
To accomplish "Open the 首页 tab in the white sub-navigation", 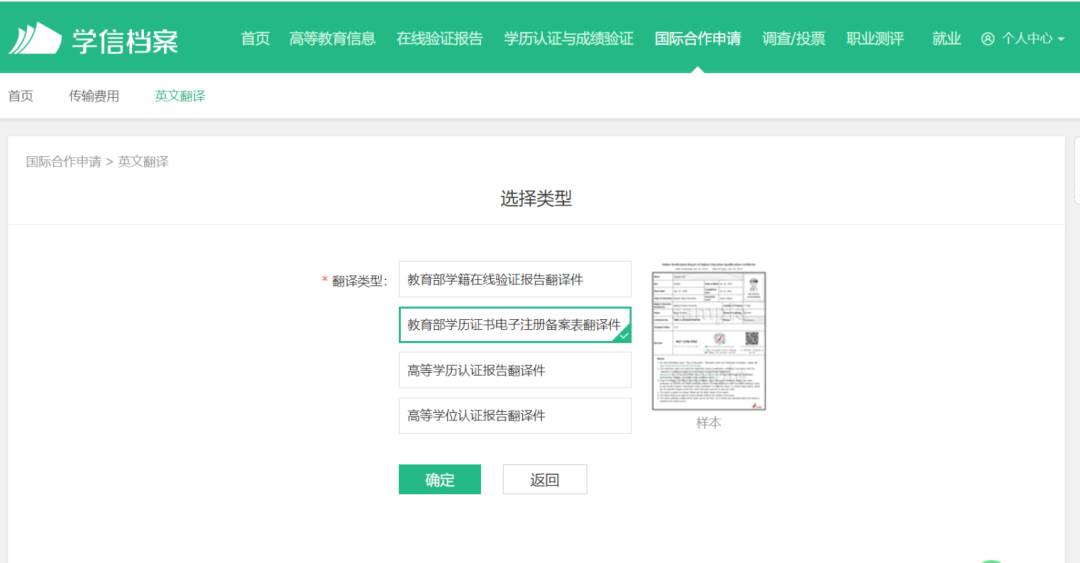I will (x=21, y=96).
